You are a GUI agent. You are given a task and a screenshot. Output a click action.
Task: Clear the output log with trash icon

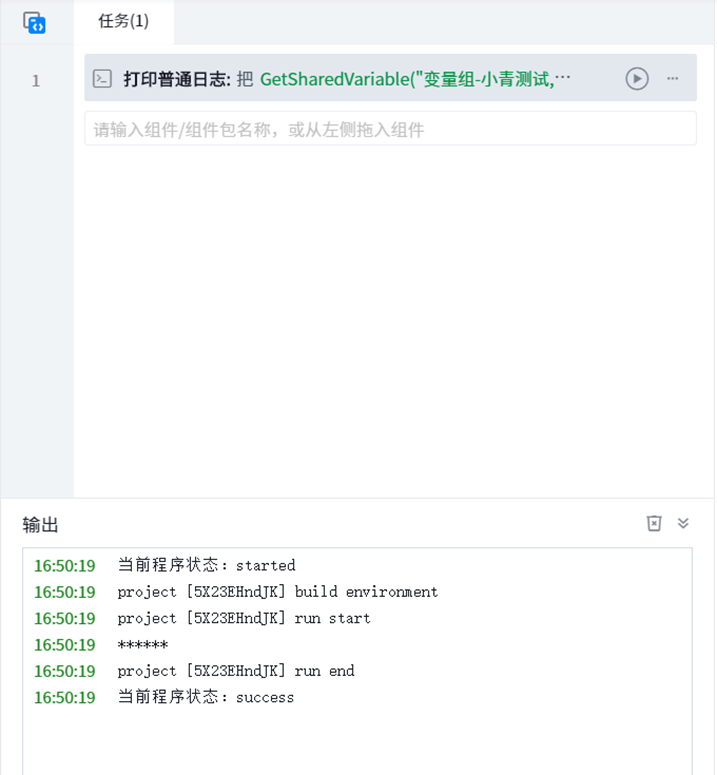pos(654,523)
